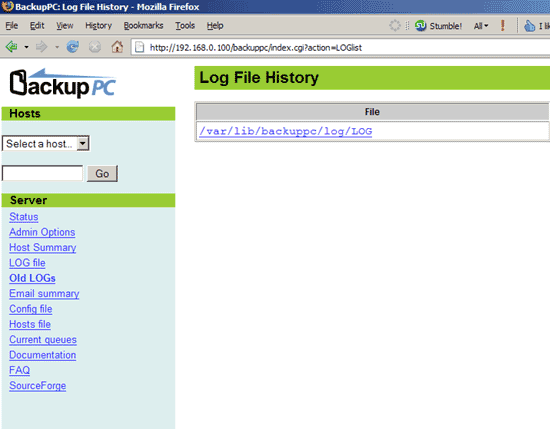Open the Edit menu
550x429 pixels.
point(37,26)
